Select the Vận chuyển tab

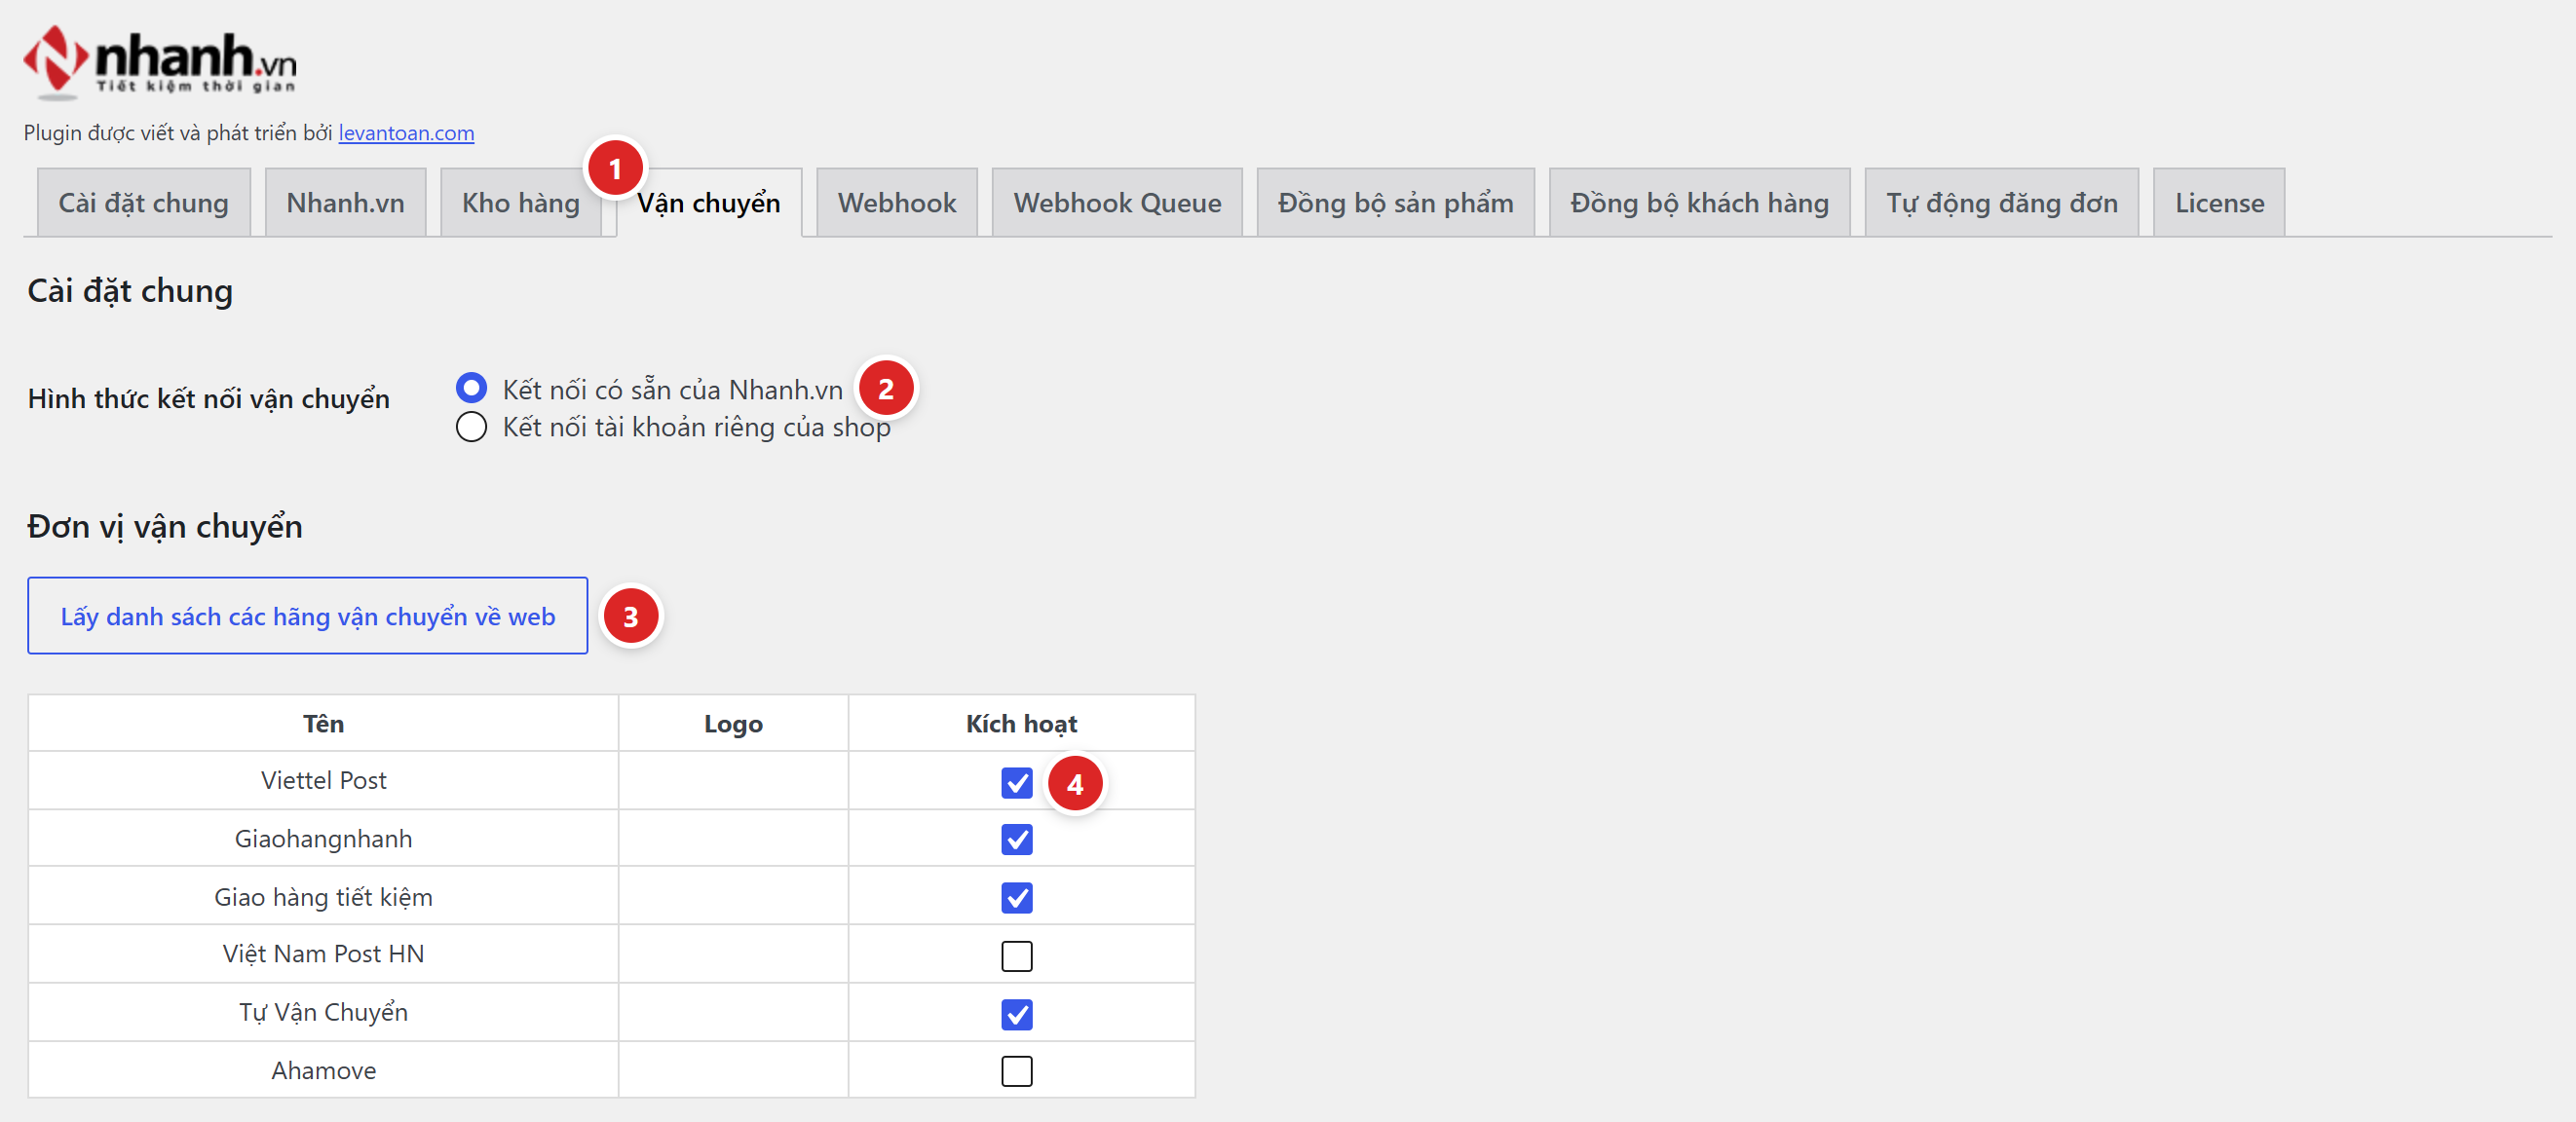click(708, 203)
